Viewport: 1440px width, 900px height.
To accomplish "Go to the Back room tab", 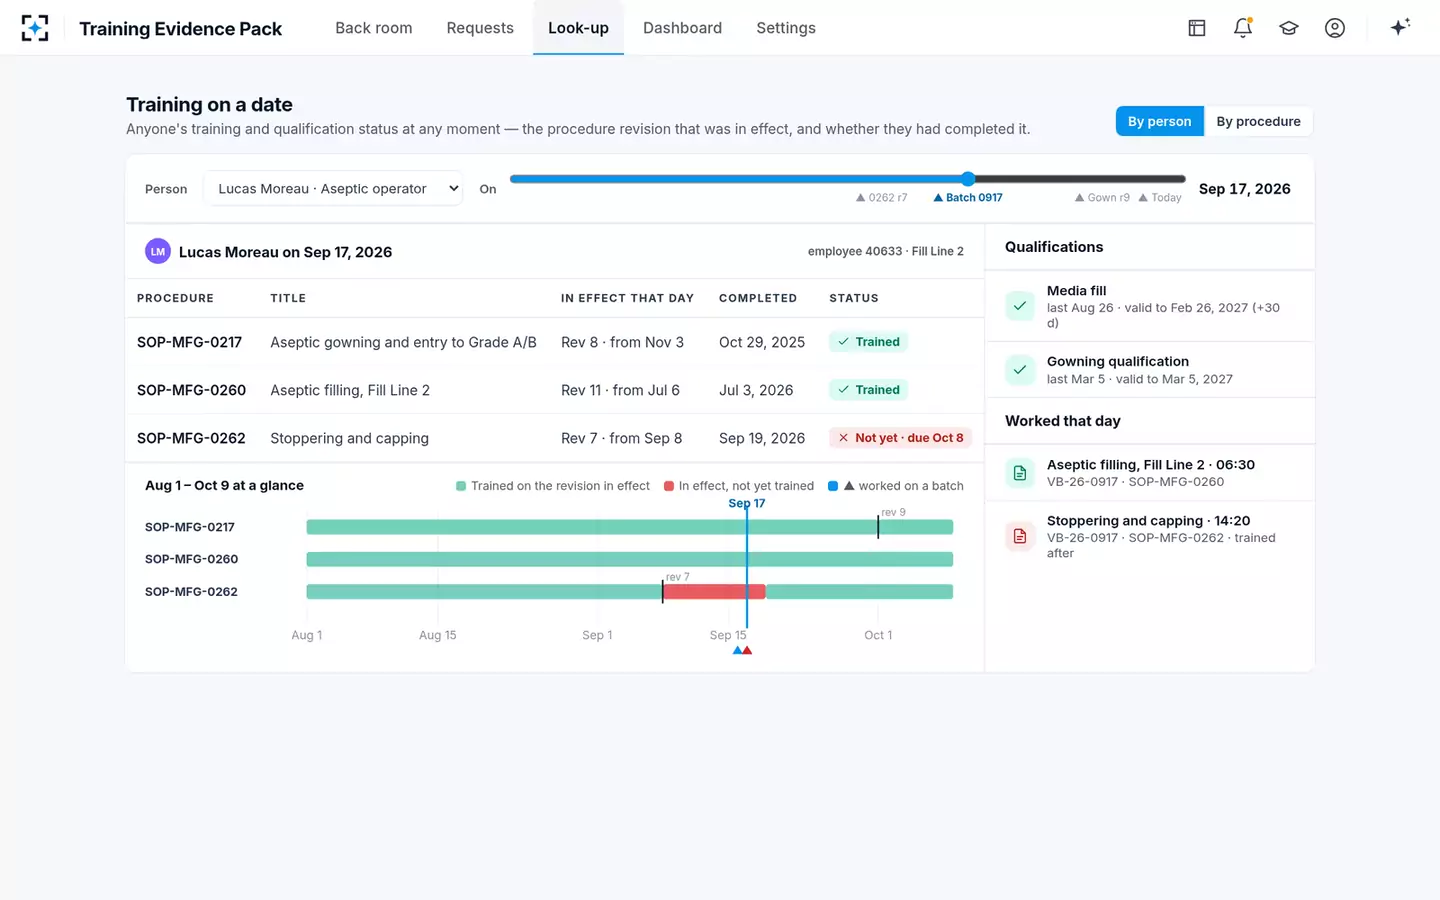I will point(374,28).
